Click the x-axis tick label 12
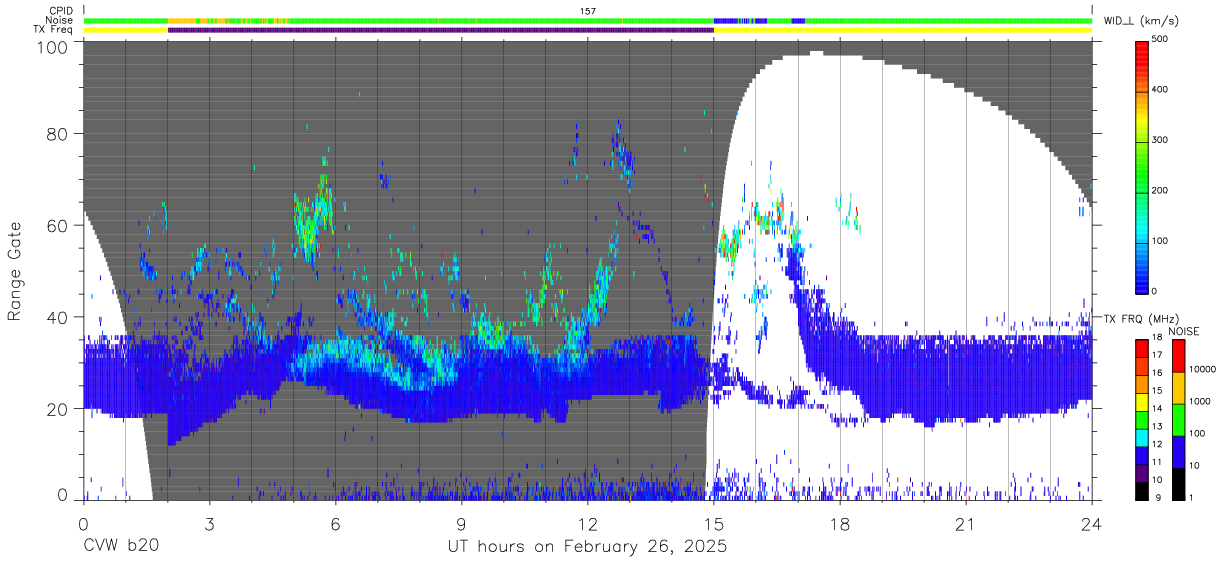This screenshot has height=567, width=1228. 587,524
